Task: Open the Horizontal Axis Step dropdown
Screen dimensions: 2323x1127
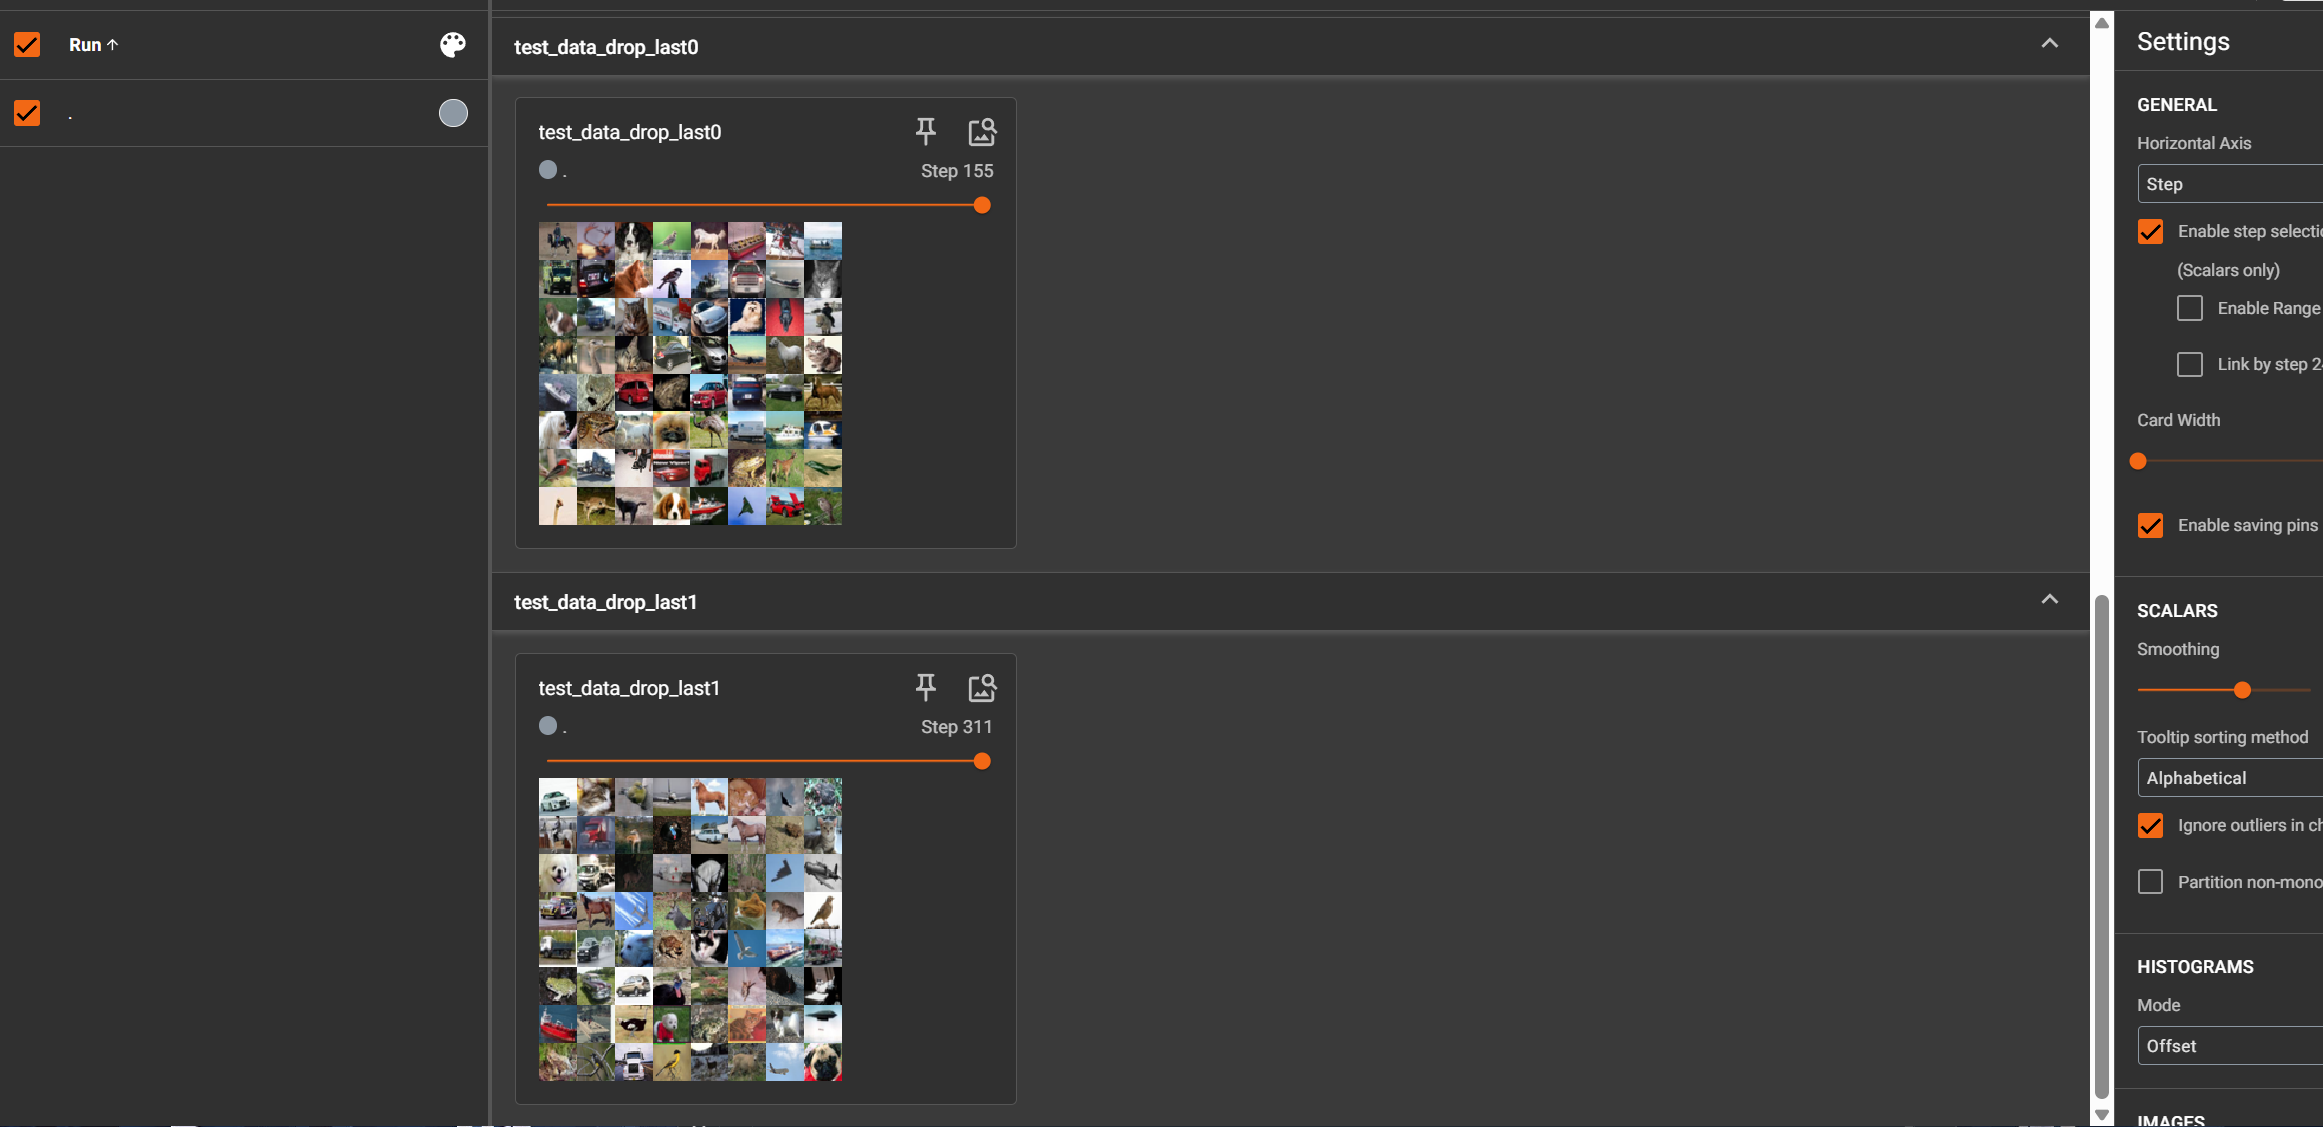Action: (x=2230, y=184)
